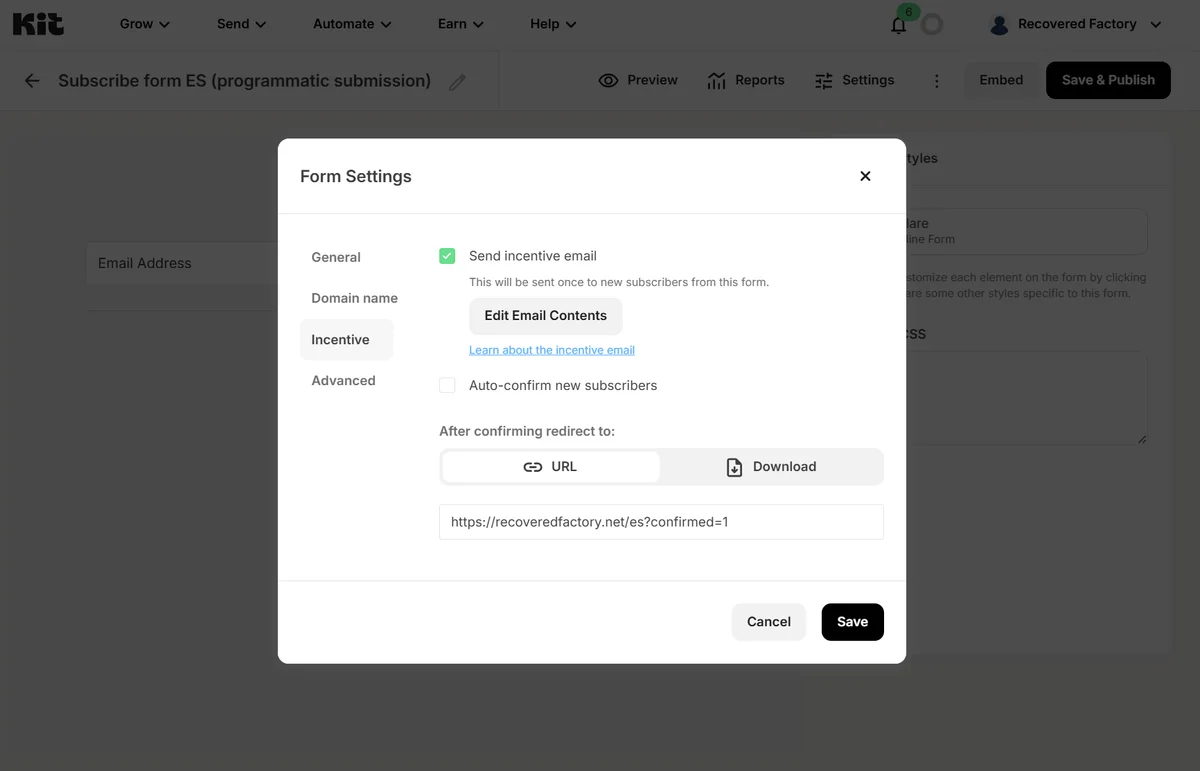Expand the Recovered Factory account menu
The width and height of the screenshot is (1200, 771).
coord(1074,24)
